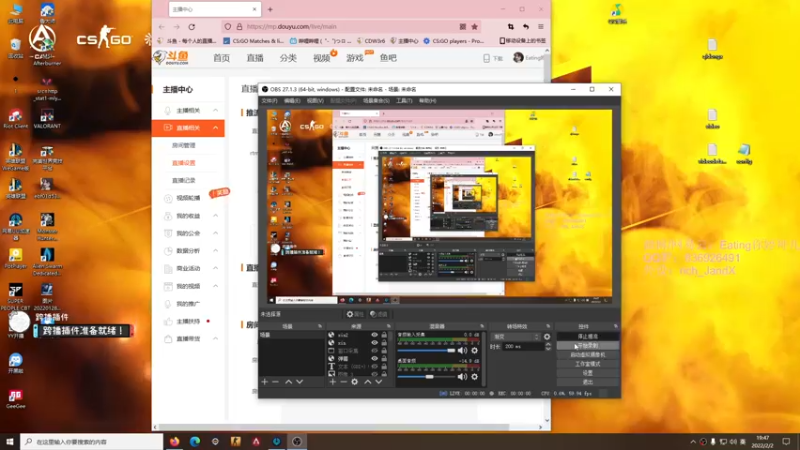Remove the selected scene in OBS
Viewport: 800px width, 450px height.
275,382
